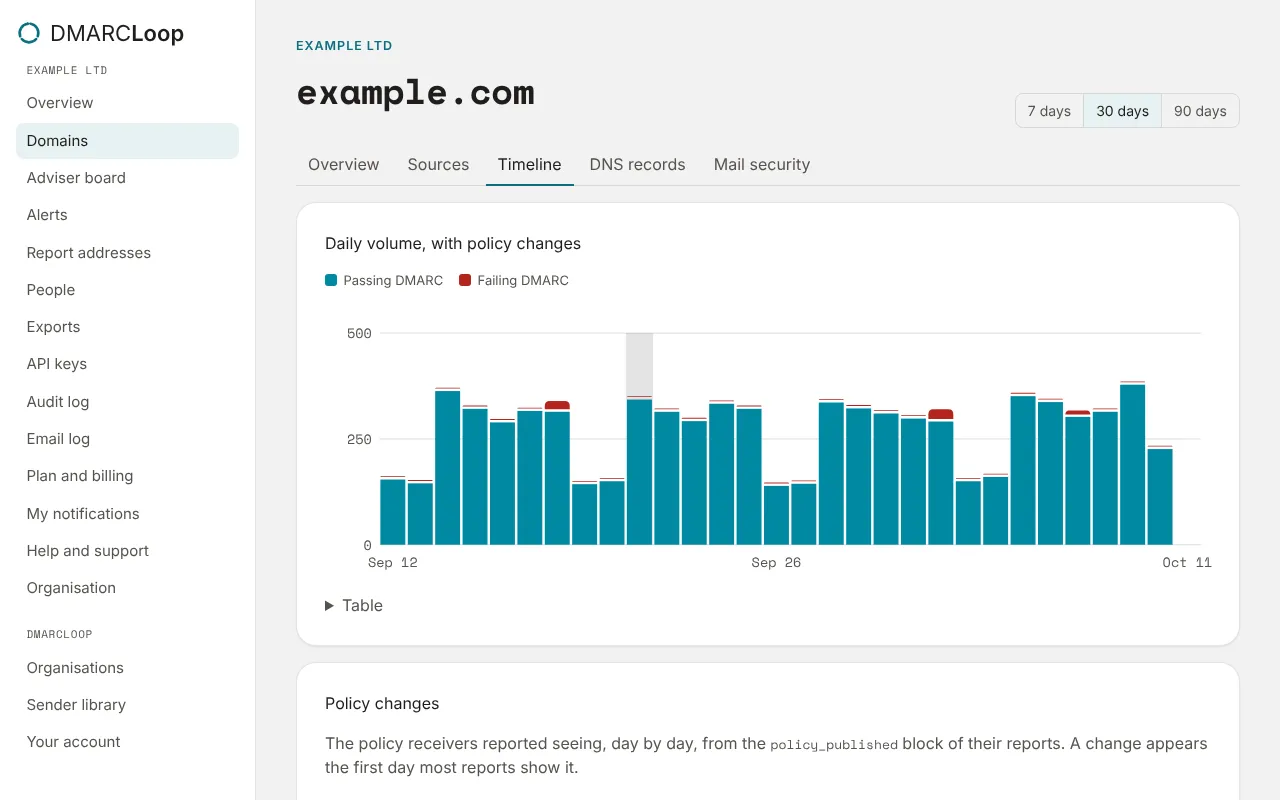Click the Oct 11 axis label

point(1187,563)
